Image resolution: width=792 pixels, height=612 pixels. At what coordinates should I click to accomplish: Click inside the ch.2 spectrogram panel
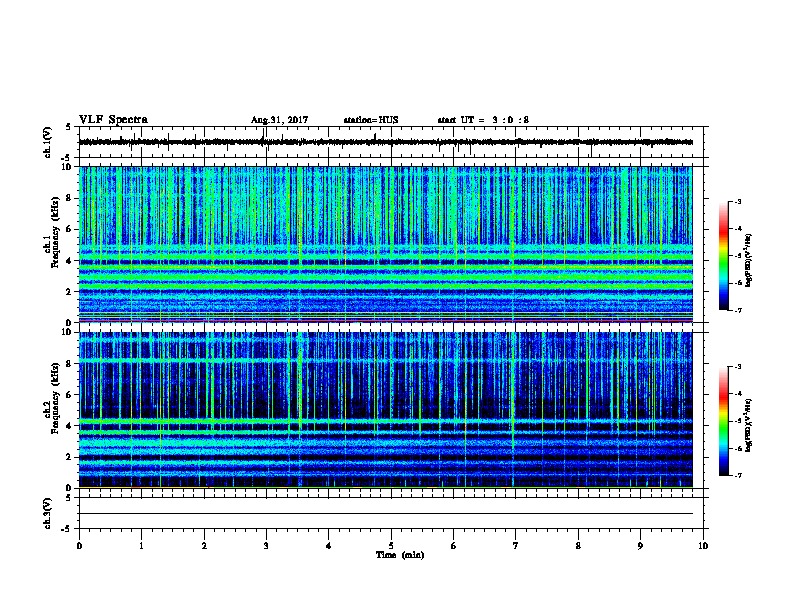(x=386, y=410)
